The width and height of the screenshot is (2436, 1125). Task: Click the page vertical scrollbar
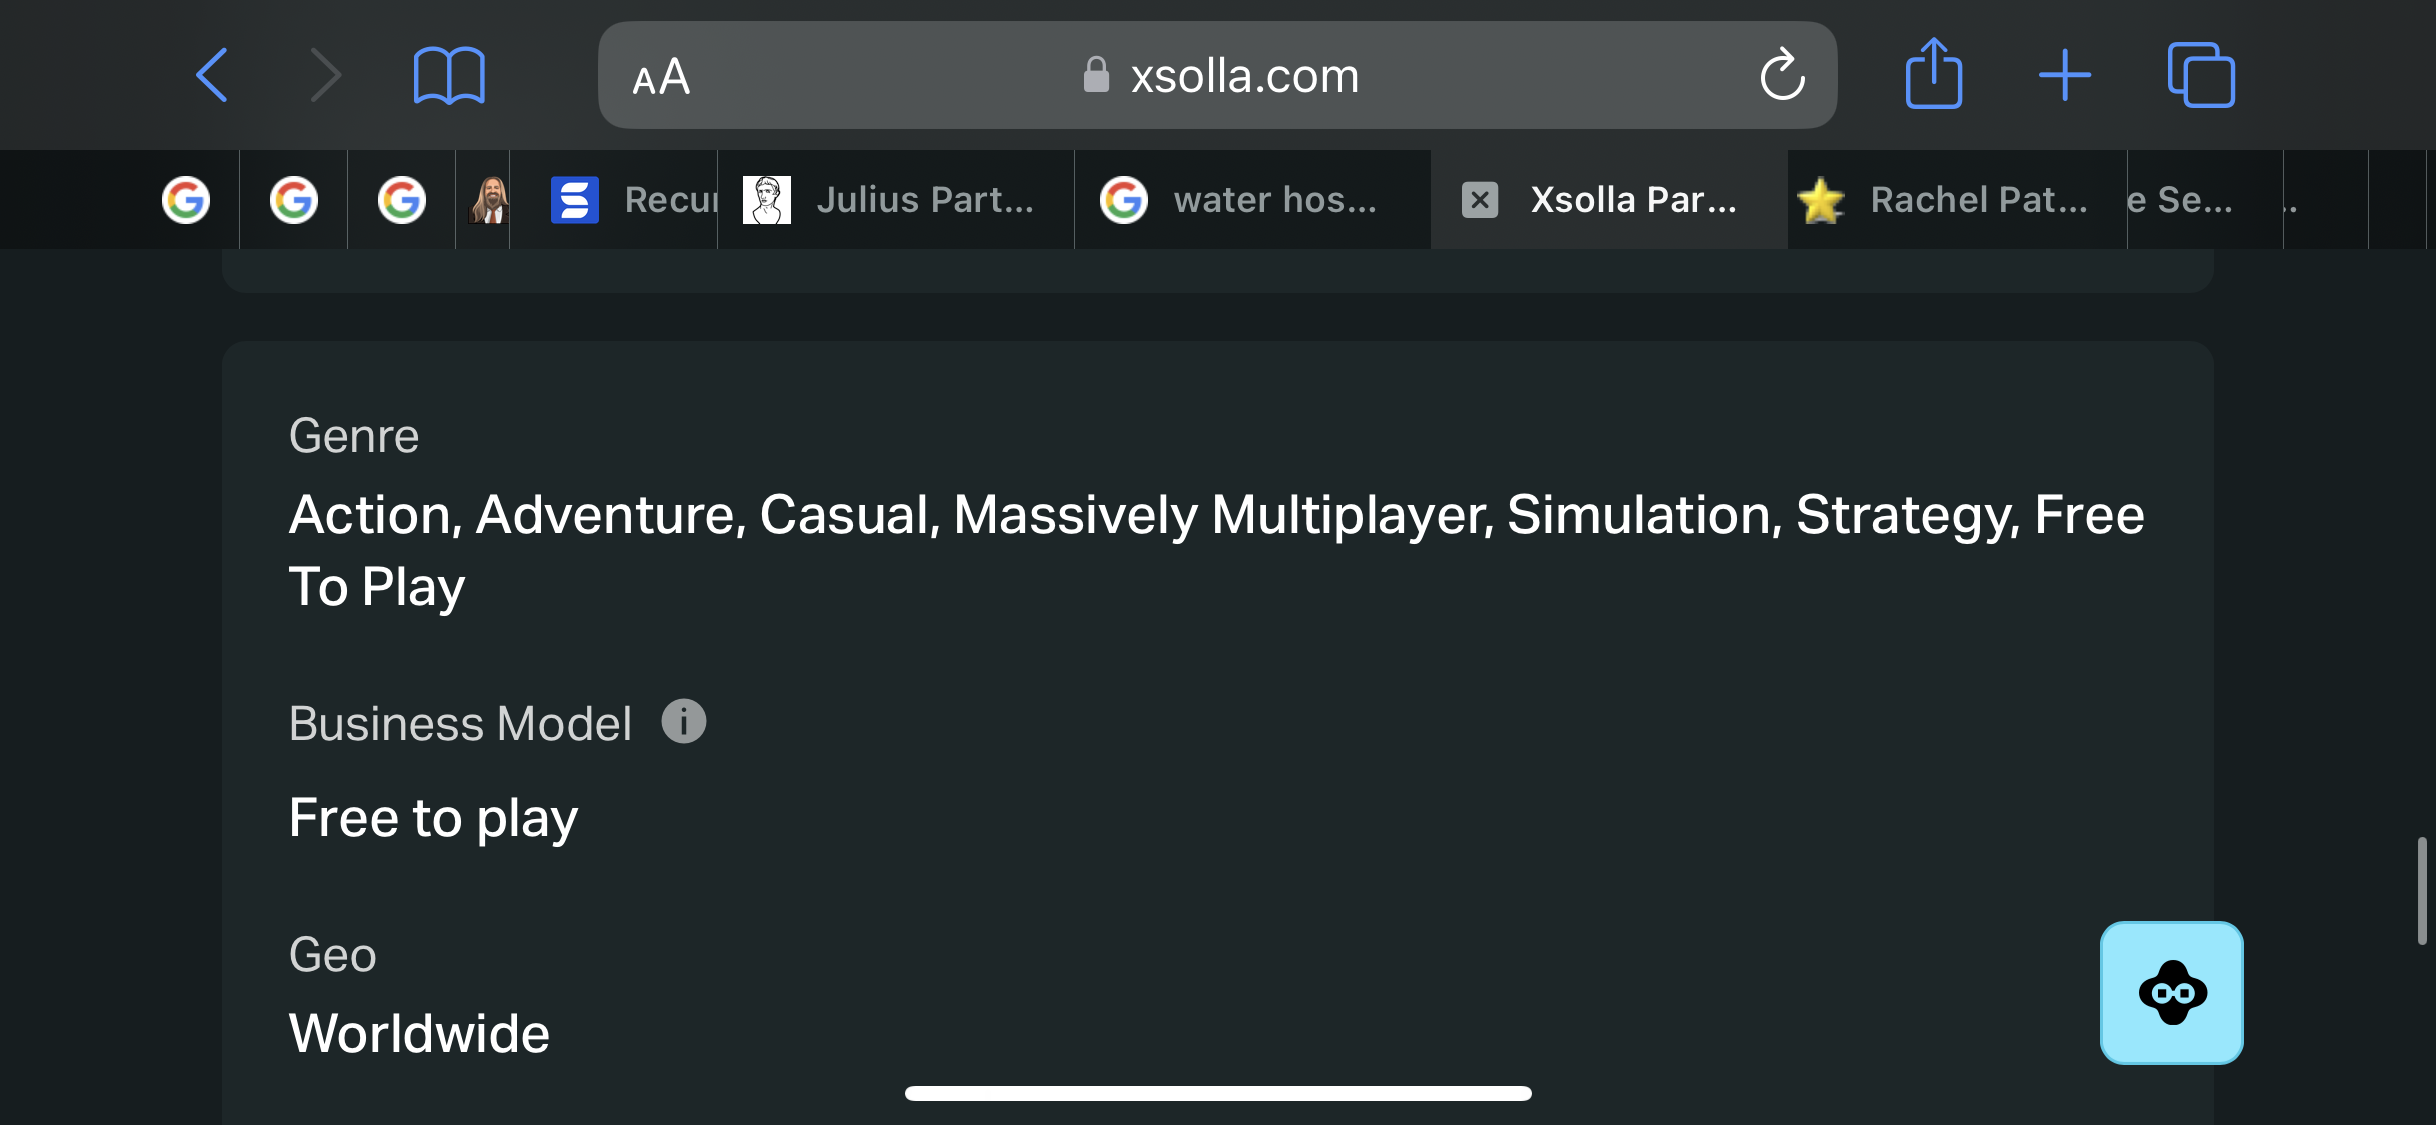(x=2422, y=890)
